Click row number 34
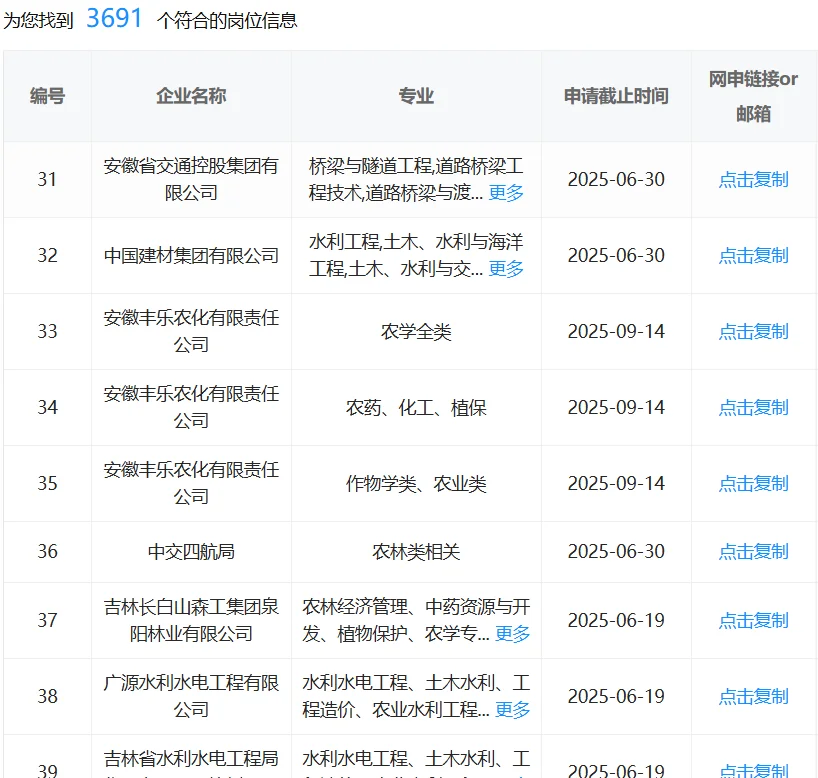This screenshot has width=818, height=778. click(47, 408)
